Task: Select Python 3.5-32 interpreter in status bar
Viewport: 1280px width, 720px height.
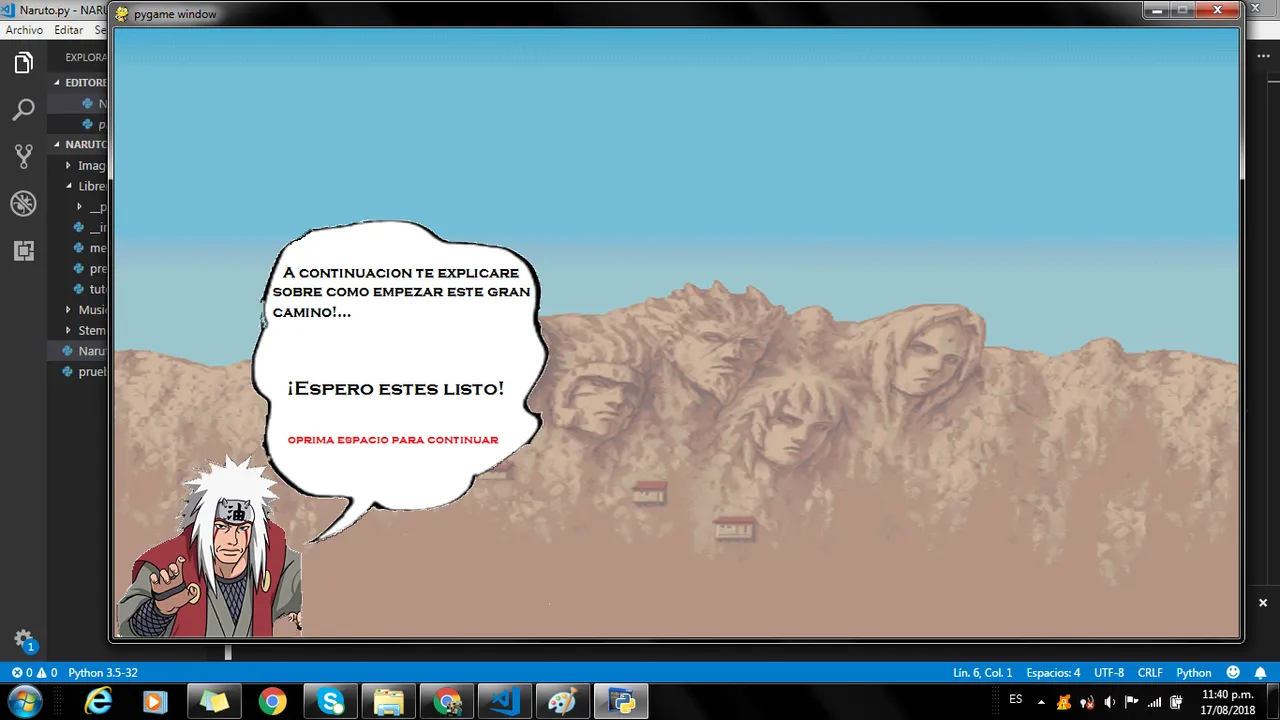Action: 103,673
